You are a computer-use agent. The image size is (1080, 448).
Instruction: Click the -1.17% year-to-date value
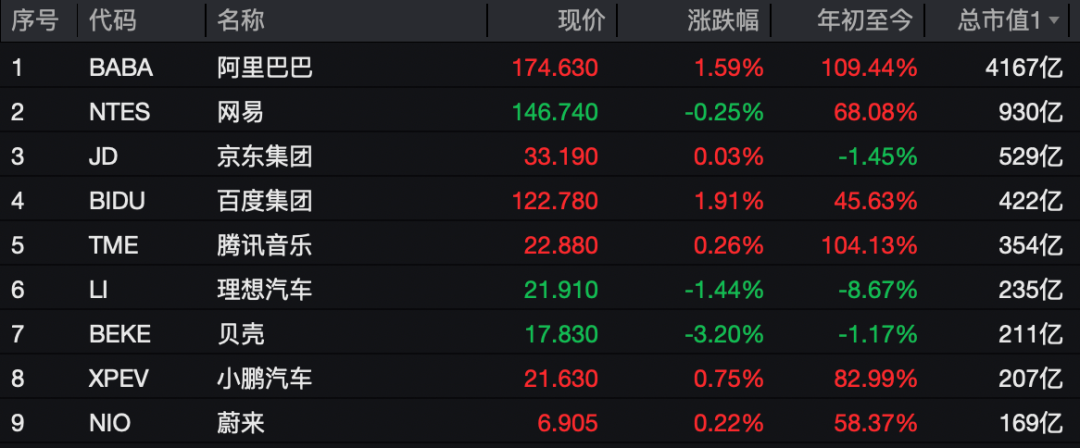point(878,334)
